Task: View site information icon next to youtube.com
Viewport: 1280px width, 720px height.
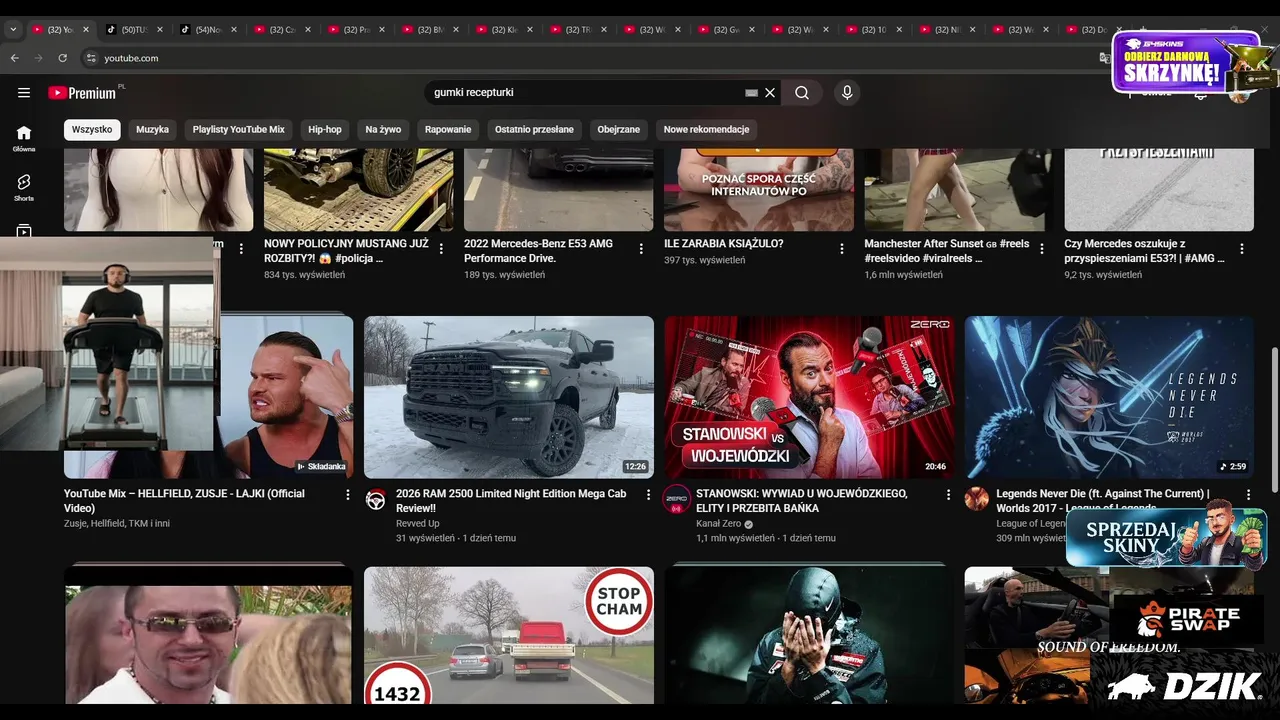Action: pos(90,58)
